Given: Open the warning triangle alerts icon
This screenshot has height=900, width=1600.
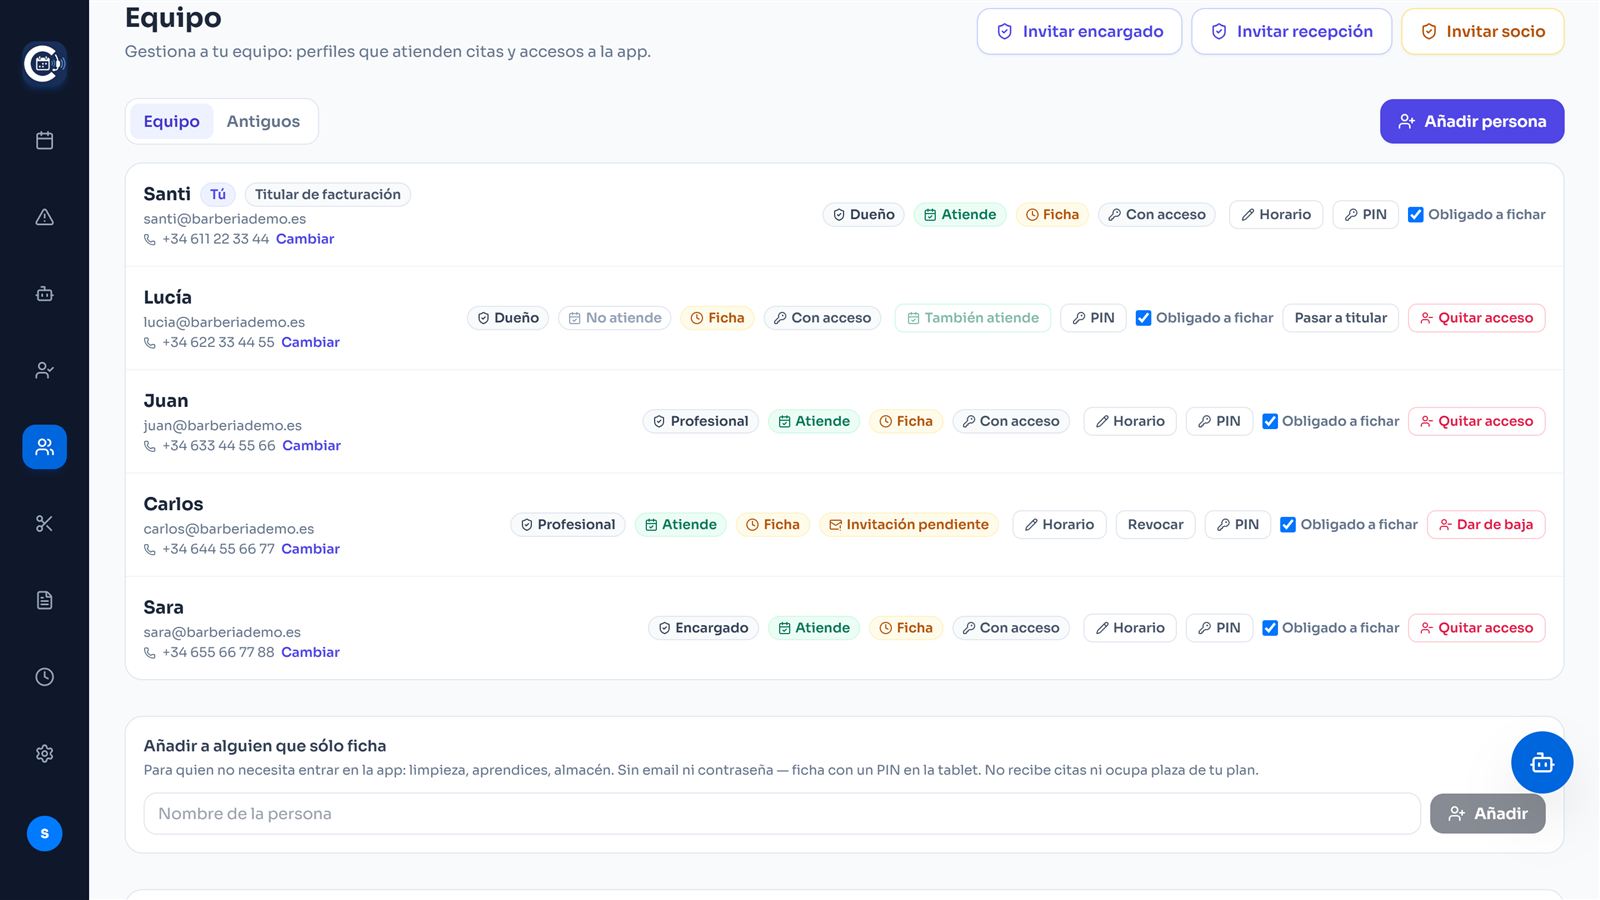Looking at the screenshot, I should click(44, 217).
